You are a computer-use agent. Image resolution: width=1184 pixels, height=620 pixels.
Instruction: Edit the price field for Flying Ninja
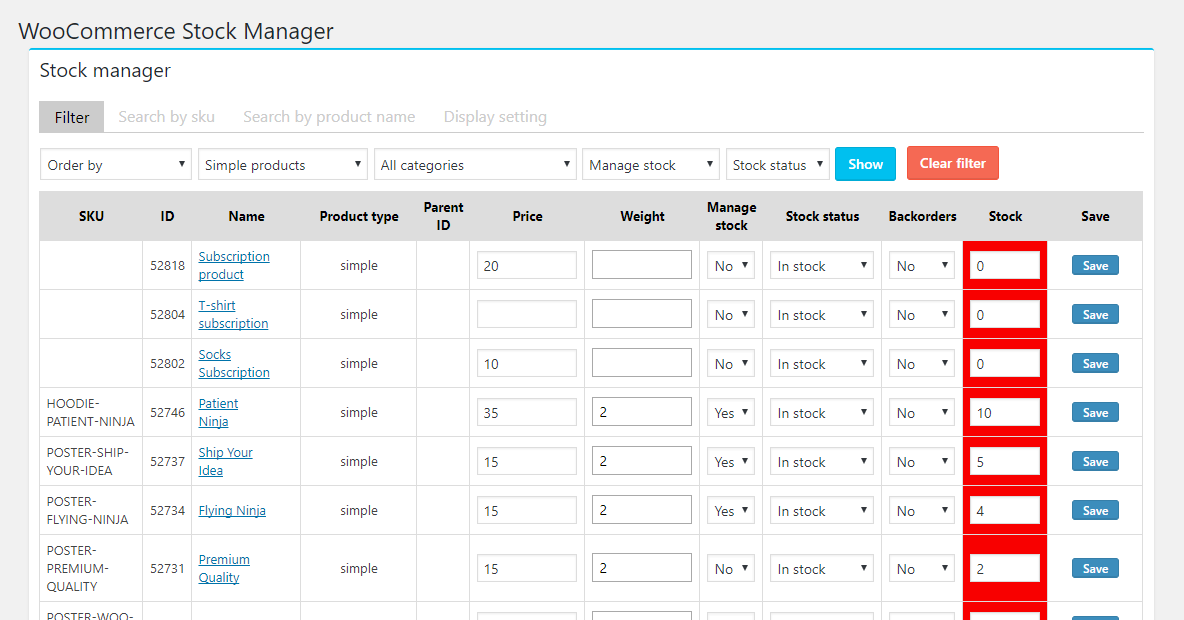(x=527, y=511)
